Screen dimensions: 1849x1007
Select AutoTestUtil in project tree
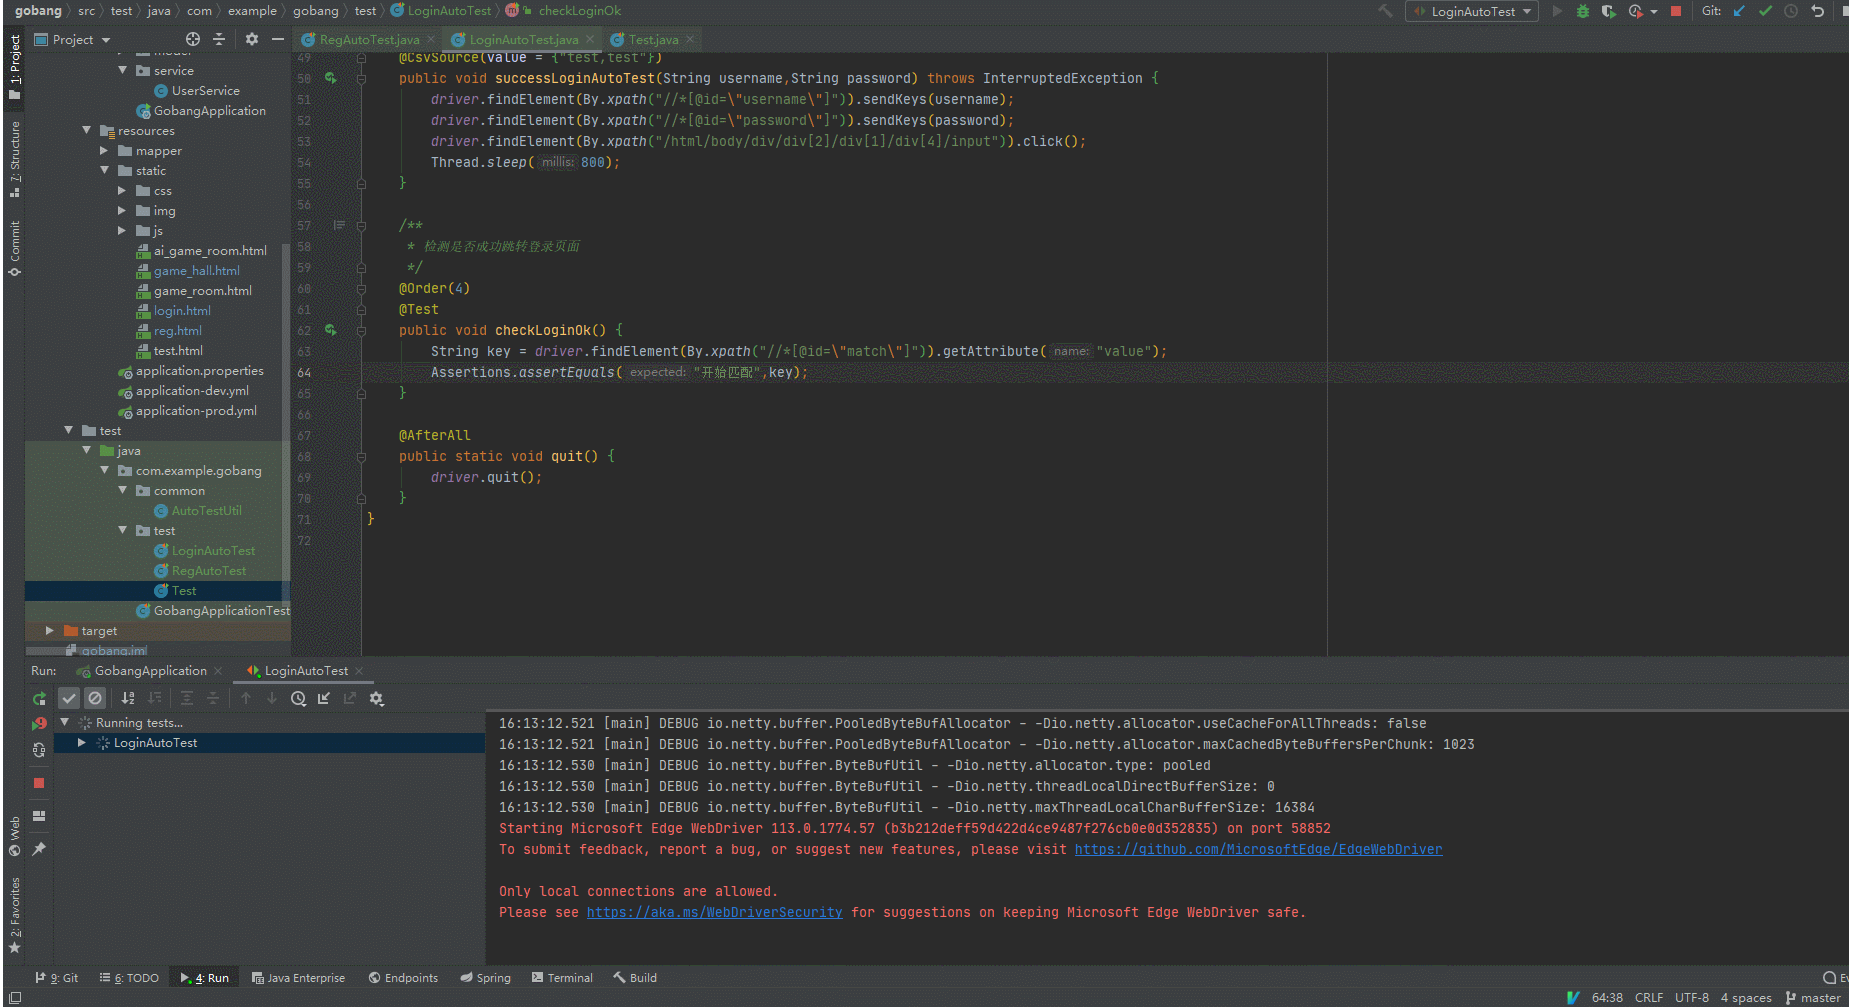click(x=206, y=511)
